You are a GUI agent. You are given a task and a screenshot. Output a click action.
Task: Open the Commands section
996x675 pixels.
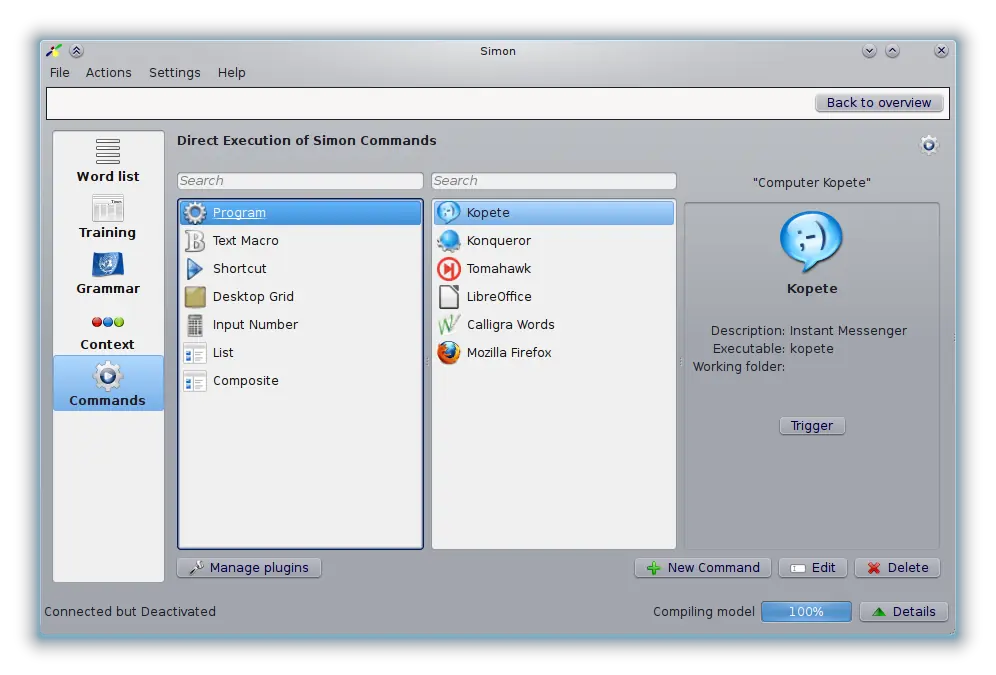pos(108,384)
